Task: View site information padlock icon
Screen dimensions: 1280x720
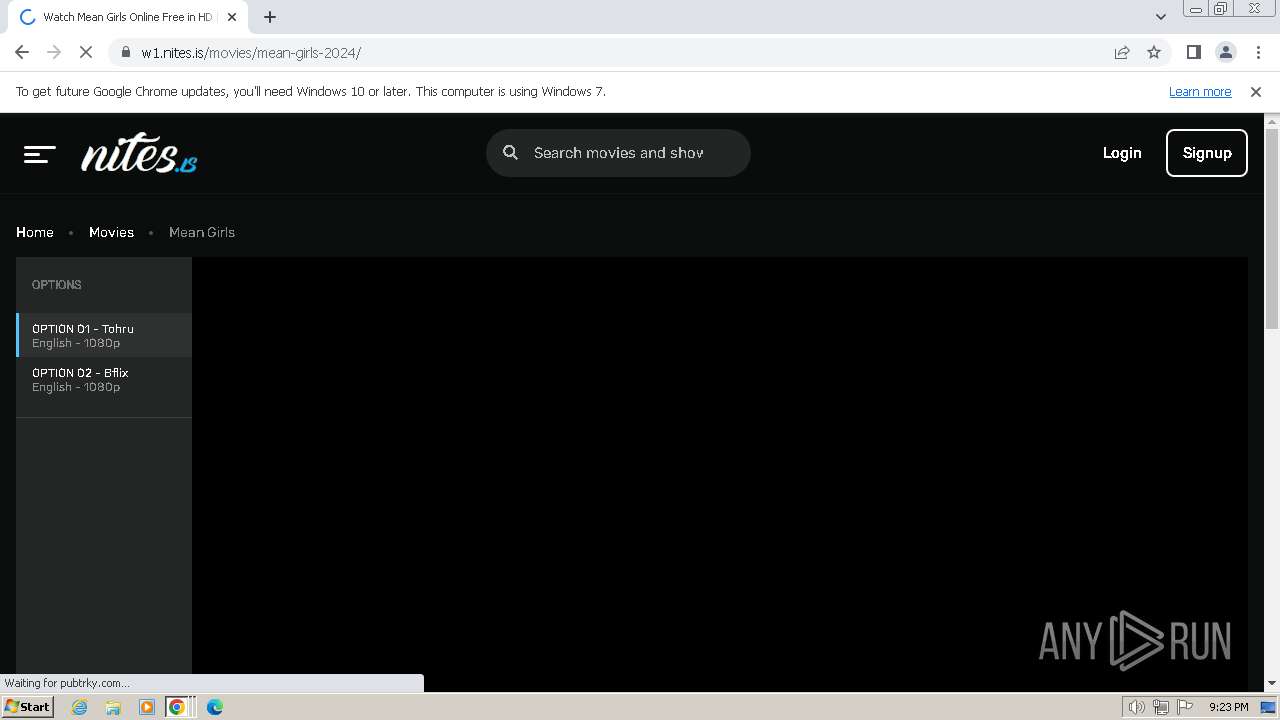Action: [x=125, y=52]
